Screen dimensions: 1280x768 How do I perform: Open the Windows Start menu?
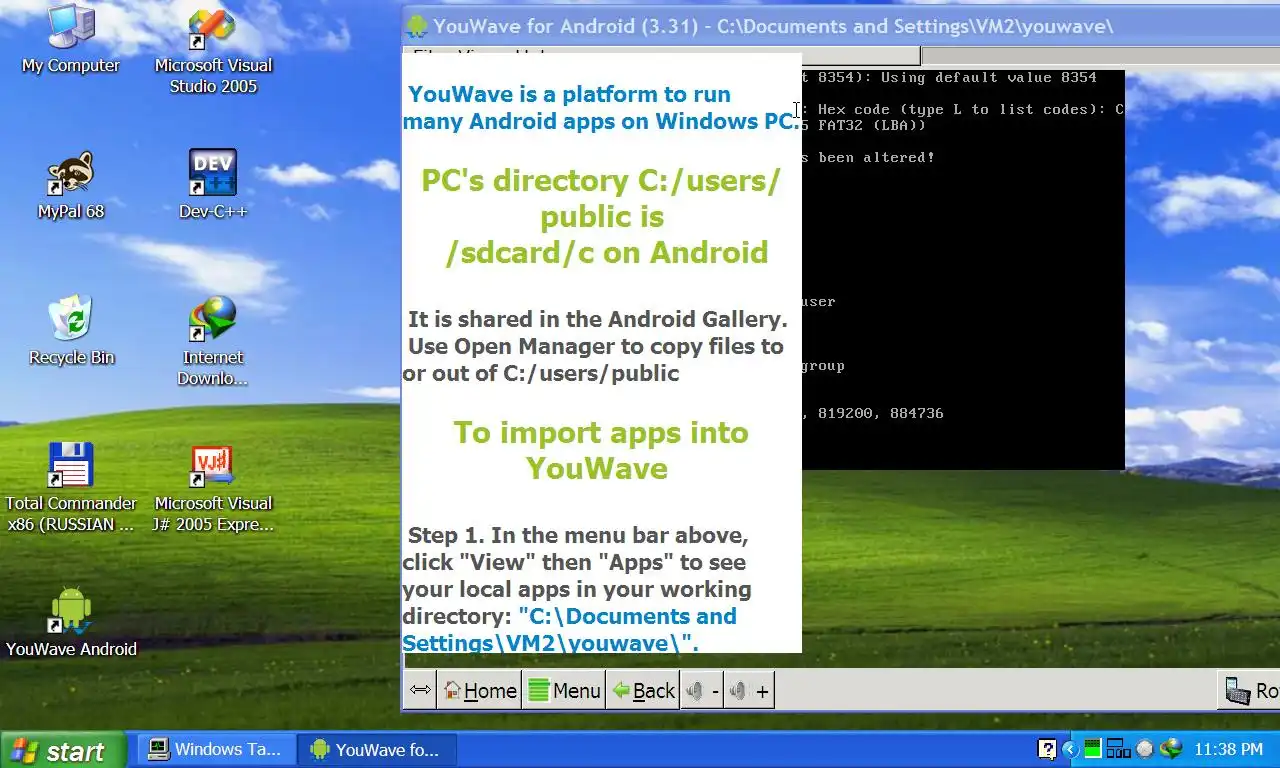(x=63, y=750)
